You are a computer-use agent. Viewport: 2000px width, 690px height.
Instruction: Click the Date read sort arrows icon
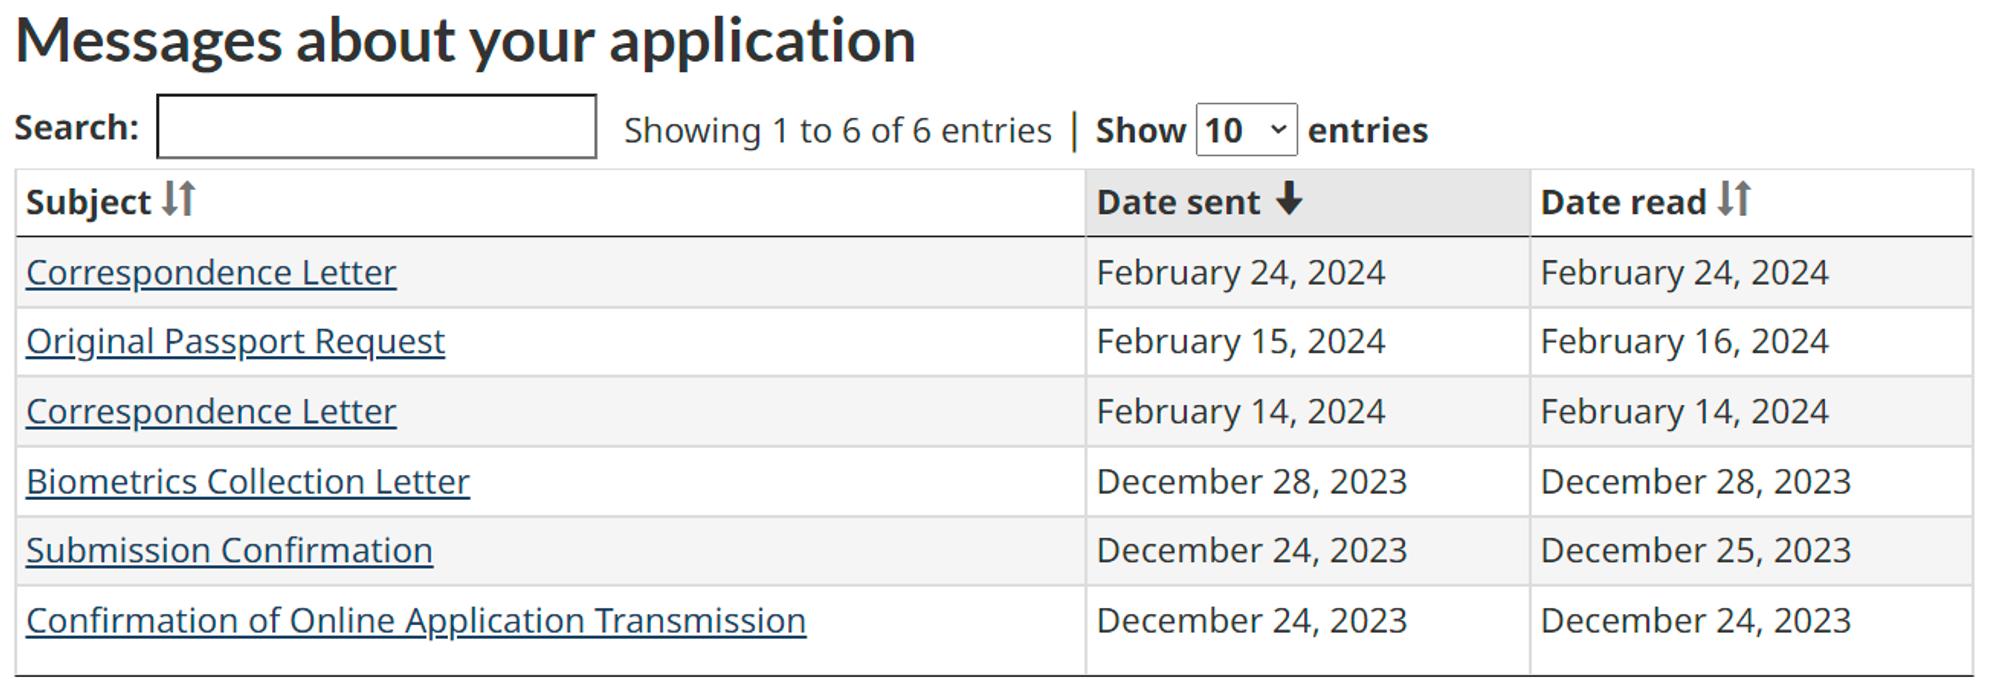coord(1734,199)
